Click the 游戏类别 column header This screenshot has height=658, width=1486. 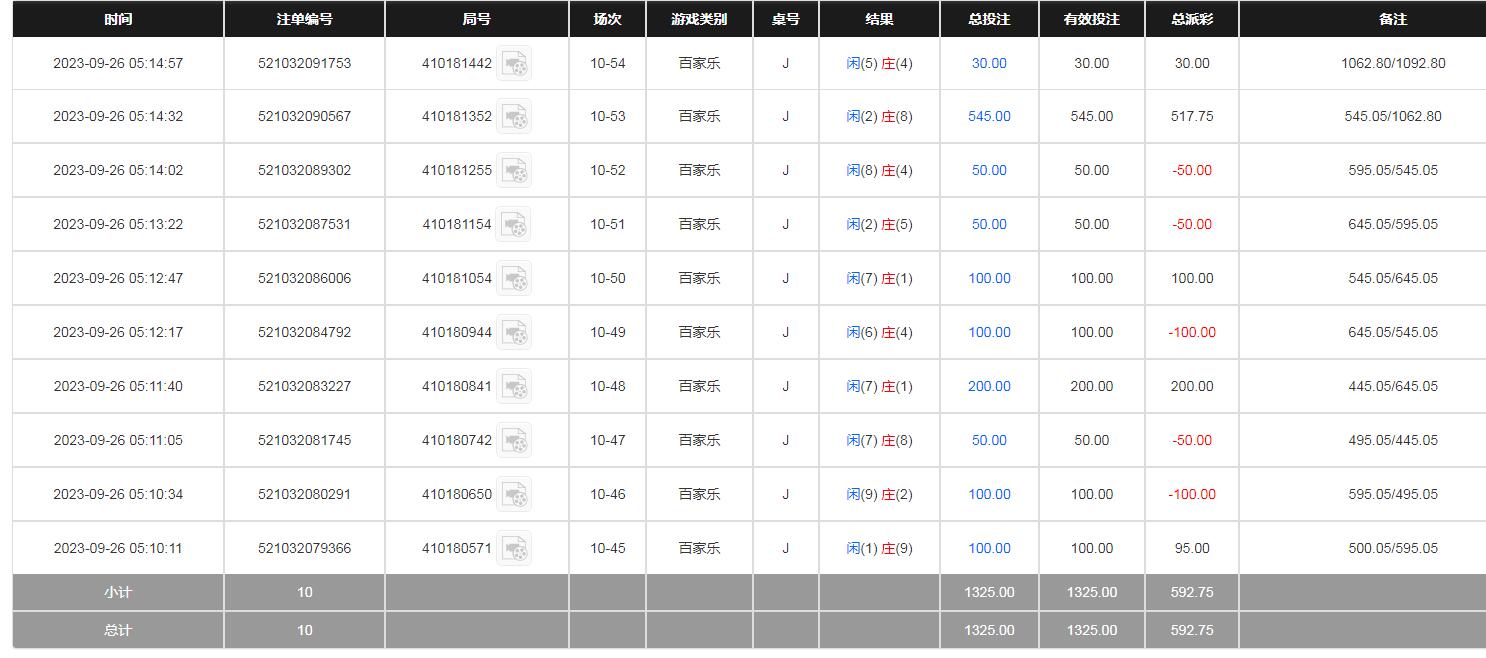(699, 19)
